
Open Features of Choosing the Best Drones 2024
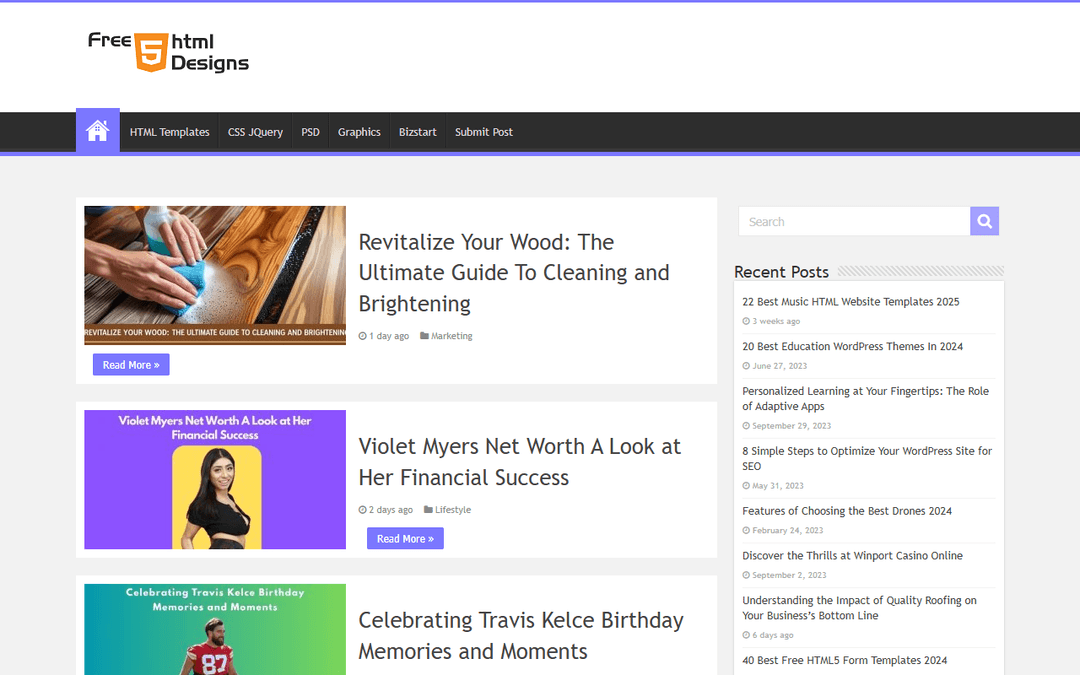click(847, 511)
